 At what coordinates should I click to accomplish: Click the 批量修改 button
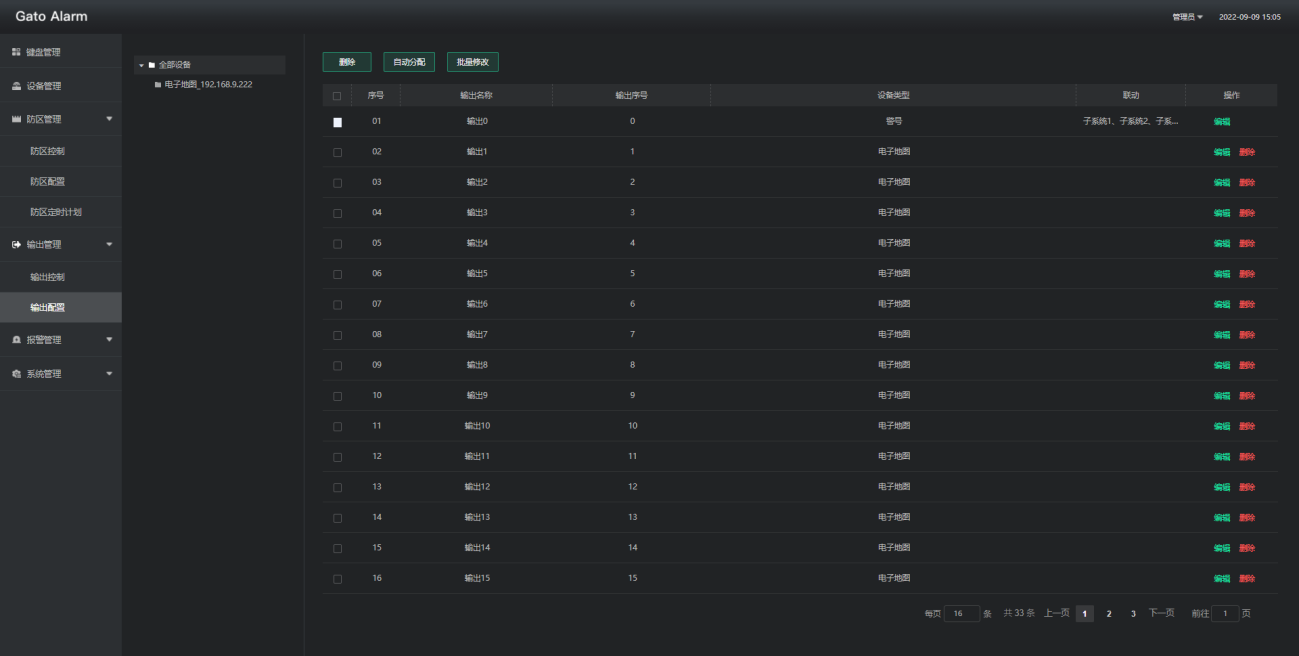pos(473,62)
